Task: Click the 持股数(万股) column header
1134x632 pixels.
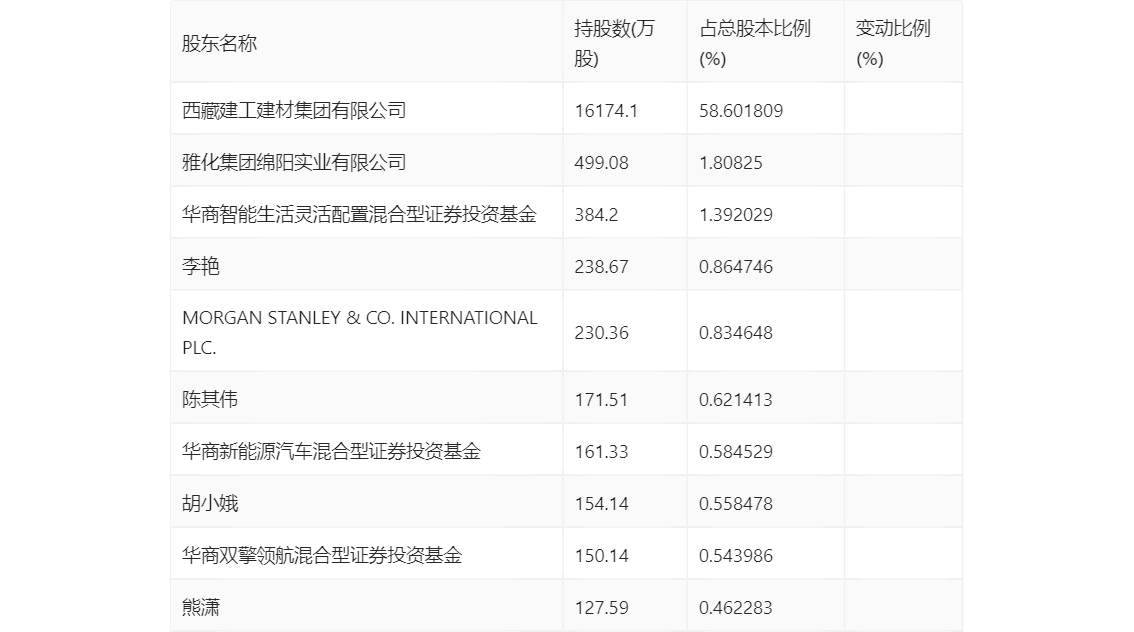Action: coord(614,43)
